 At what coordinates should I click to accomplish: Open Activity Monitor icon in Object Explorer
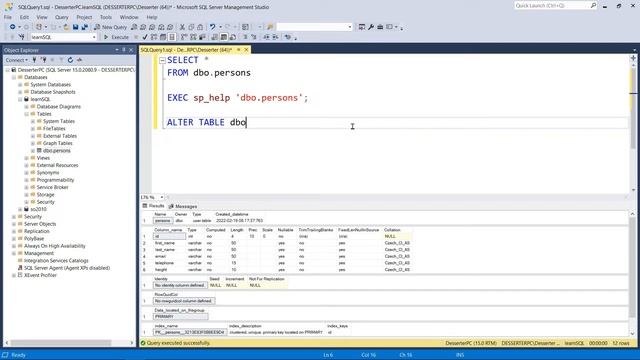(79, 60)
